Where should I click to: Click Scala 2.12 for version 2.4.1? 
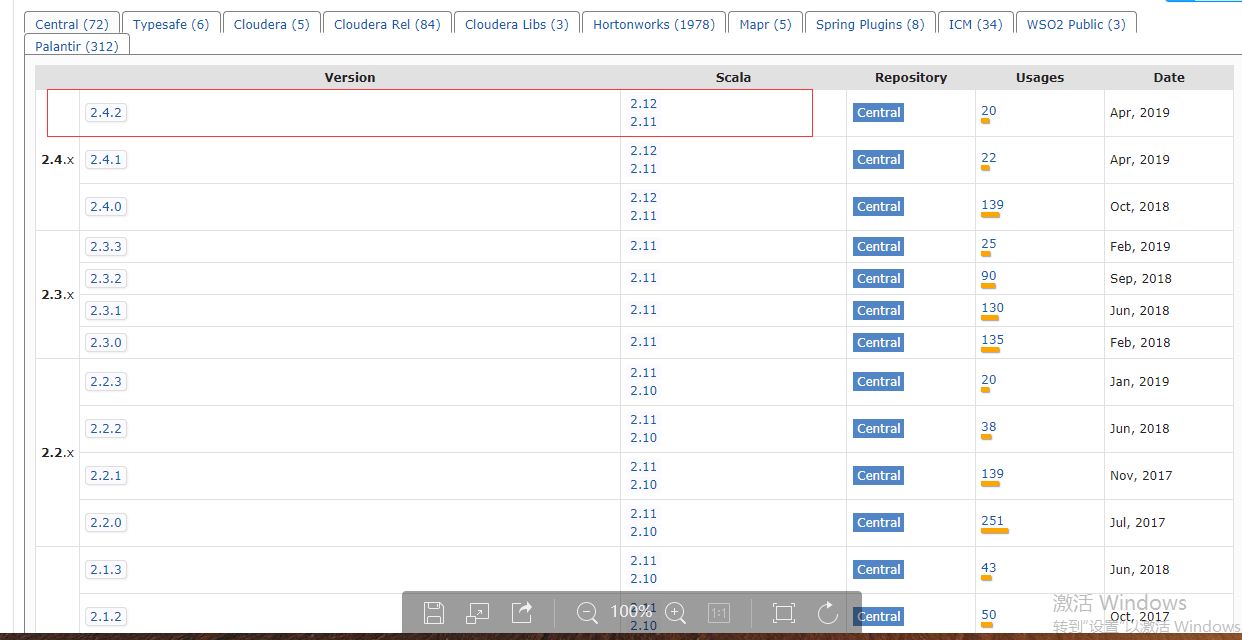pyautogui.click(x=643, y=151)
